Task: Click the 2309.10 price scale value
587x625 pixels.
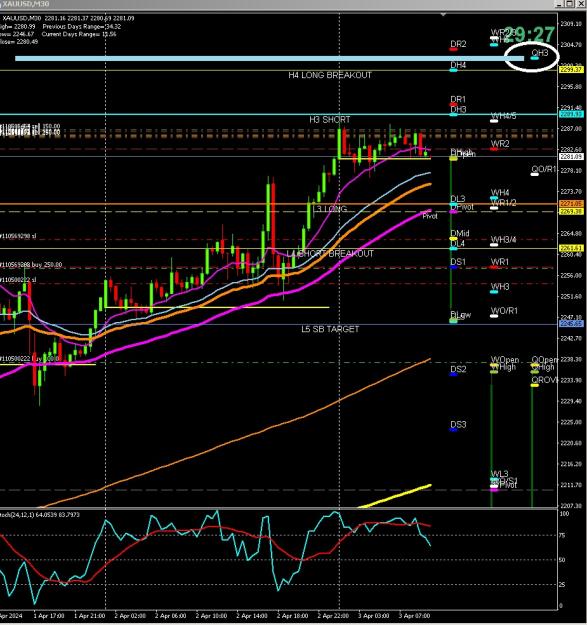Action: coord(571,24)
